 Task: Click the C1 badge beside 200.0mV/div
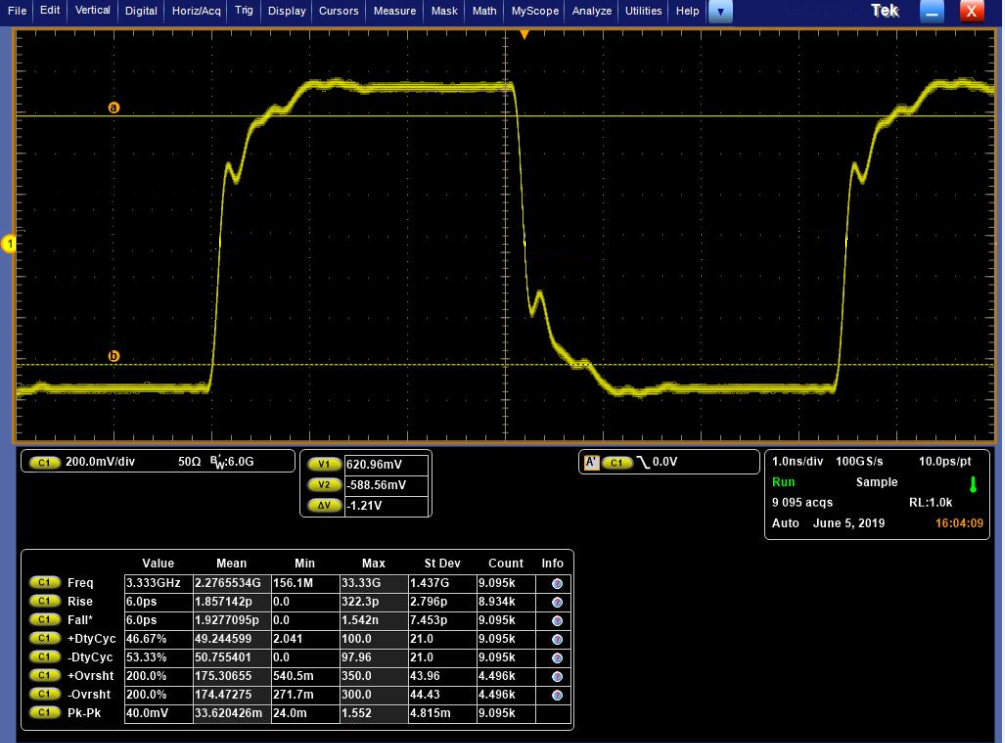pyautogui.click(x=43, y=463)
